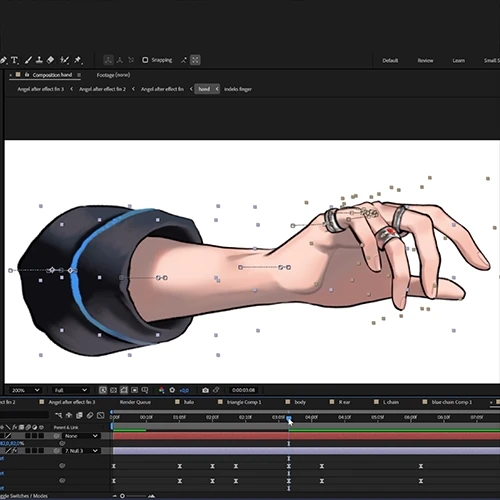500x500 pixels.
Task: Toggle transparency grid in viewer
Action: coord(113,390)
